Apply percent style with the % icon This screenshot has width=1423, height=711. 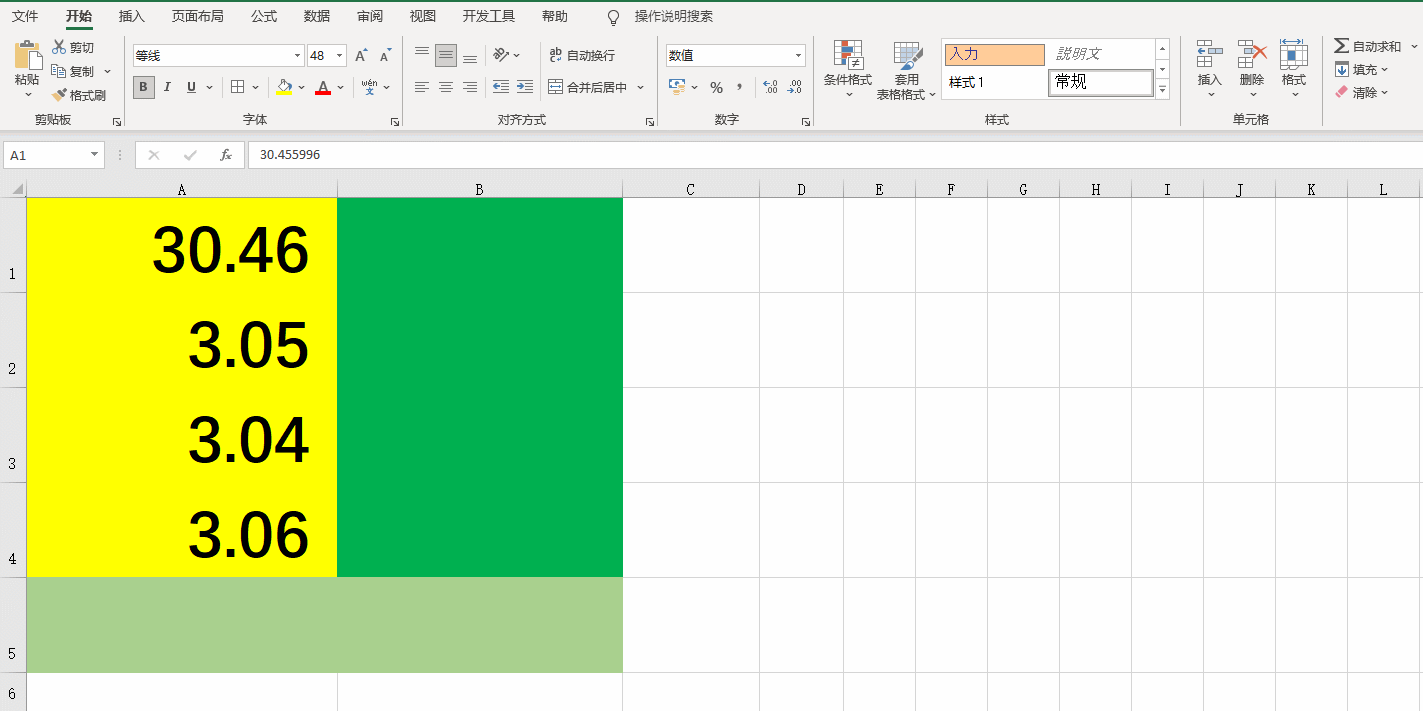point(716,88)
